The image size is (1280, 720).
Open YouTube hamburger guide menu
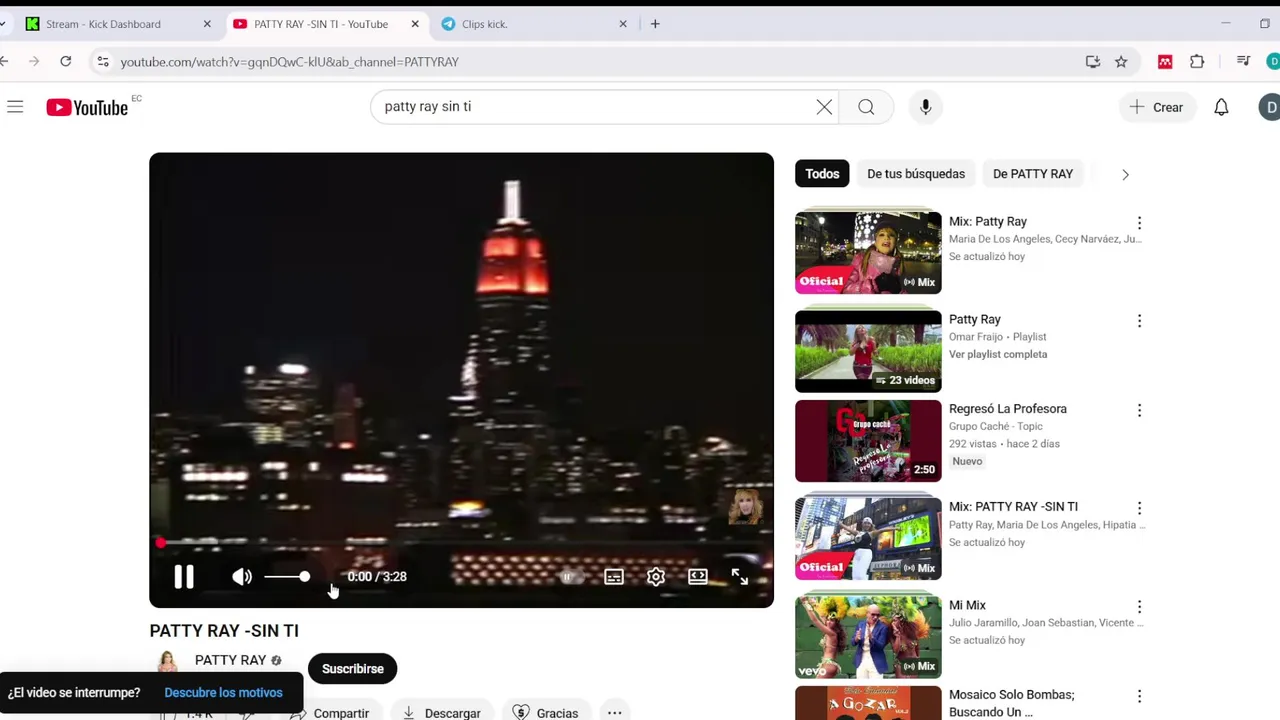tap(15, 107)
